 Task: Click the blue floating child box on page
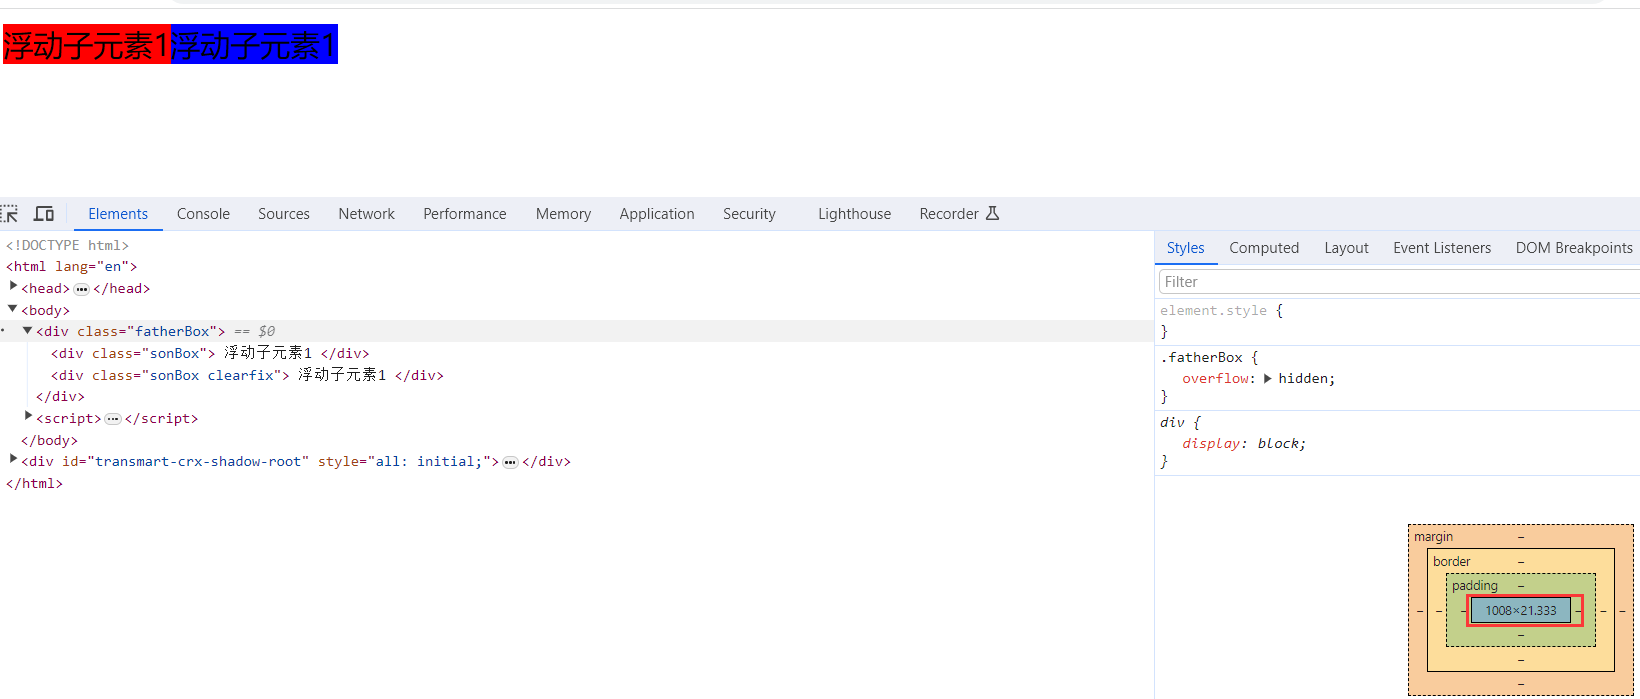pyautogui.click(x=254, y=45)
